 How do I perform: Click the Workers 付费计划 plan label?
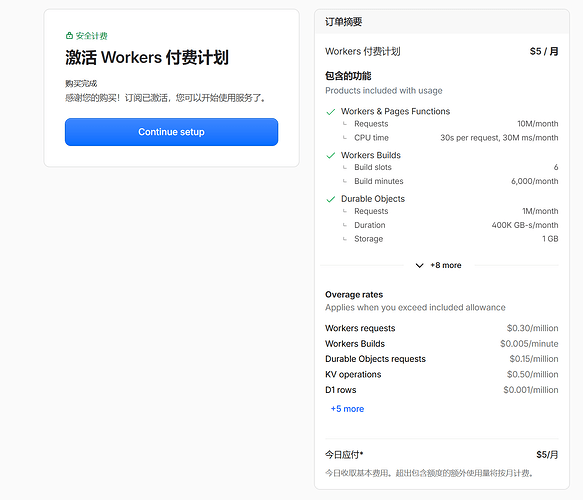pos(363,51)
